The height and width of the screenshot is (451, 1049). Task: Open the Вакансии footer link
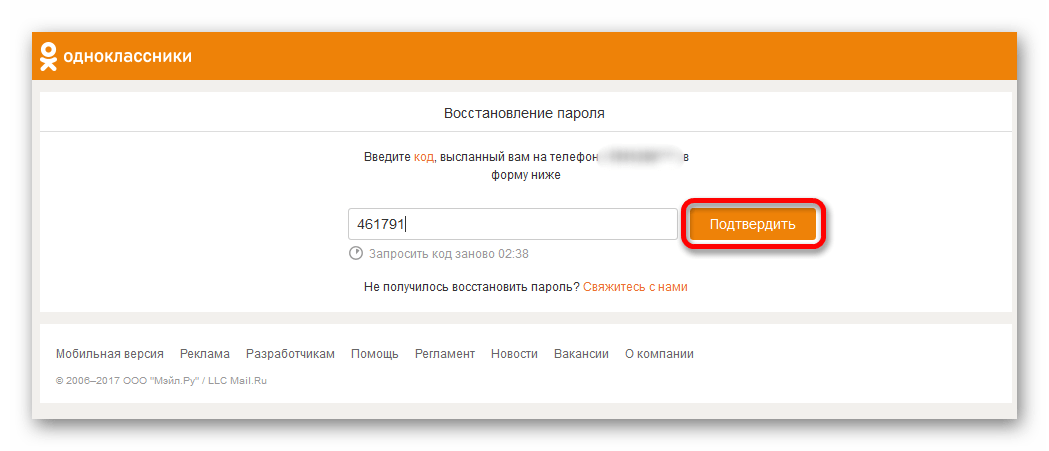[581, 354]
